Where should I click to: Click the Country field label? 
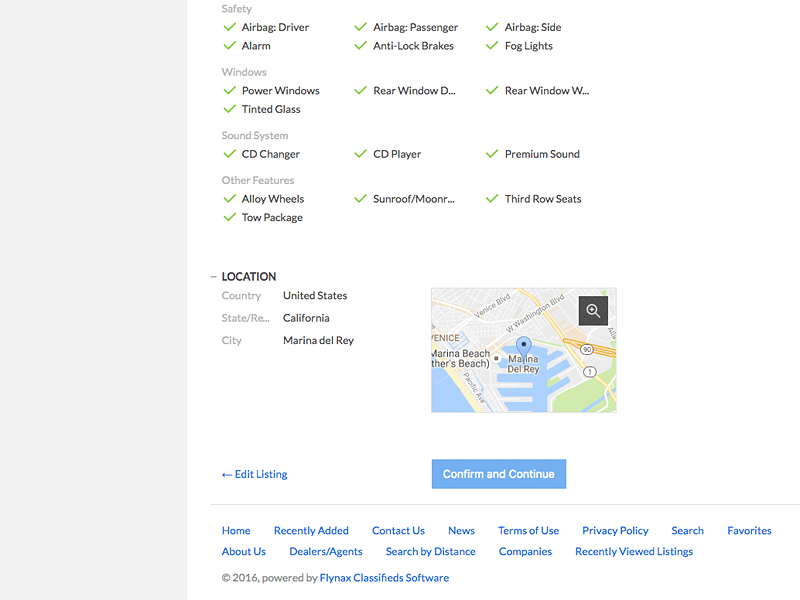click(x=241, y=295)
